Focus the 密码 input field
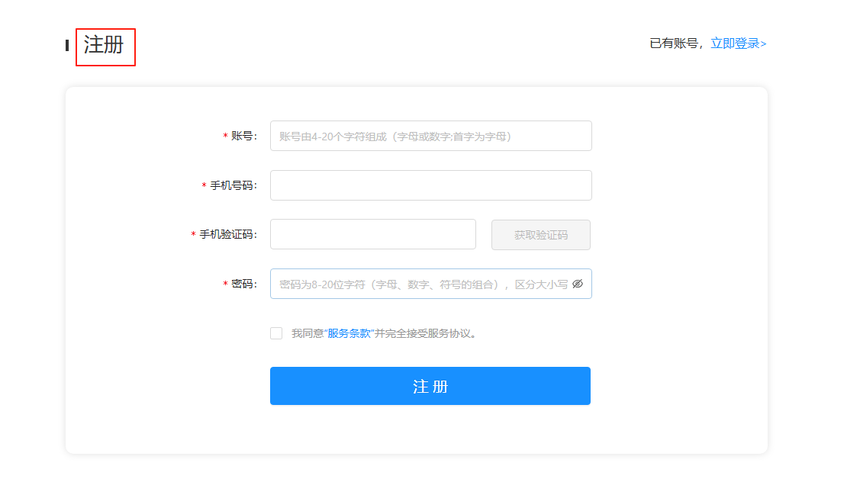The image size is (860, 482). coord(431,283)
